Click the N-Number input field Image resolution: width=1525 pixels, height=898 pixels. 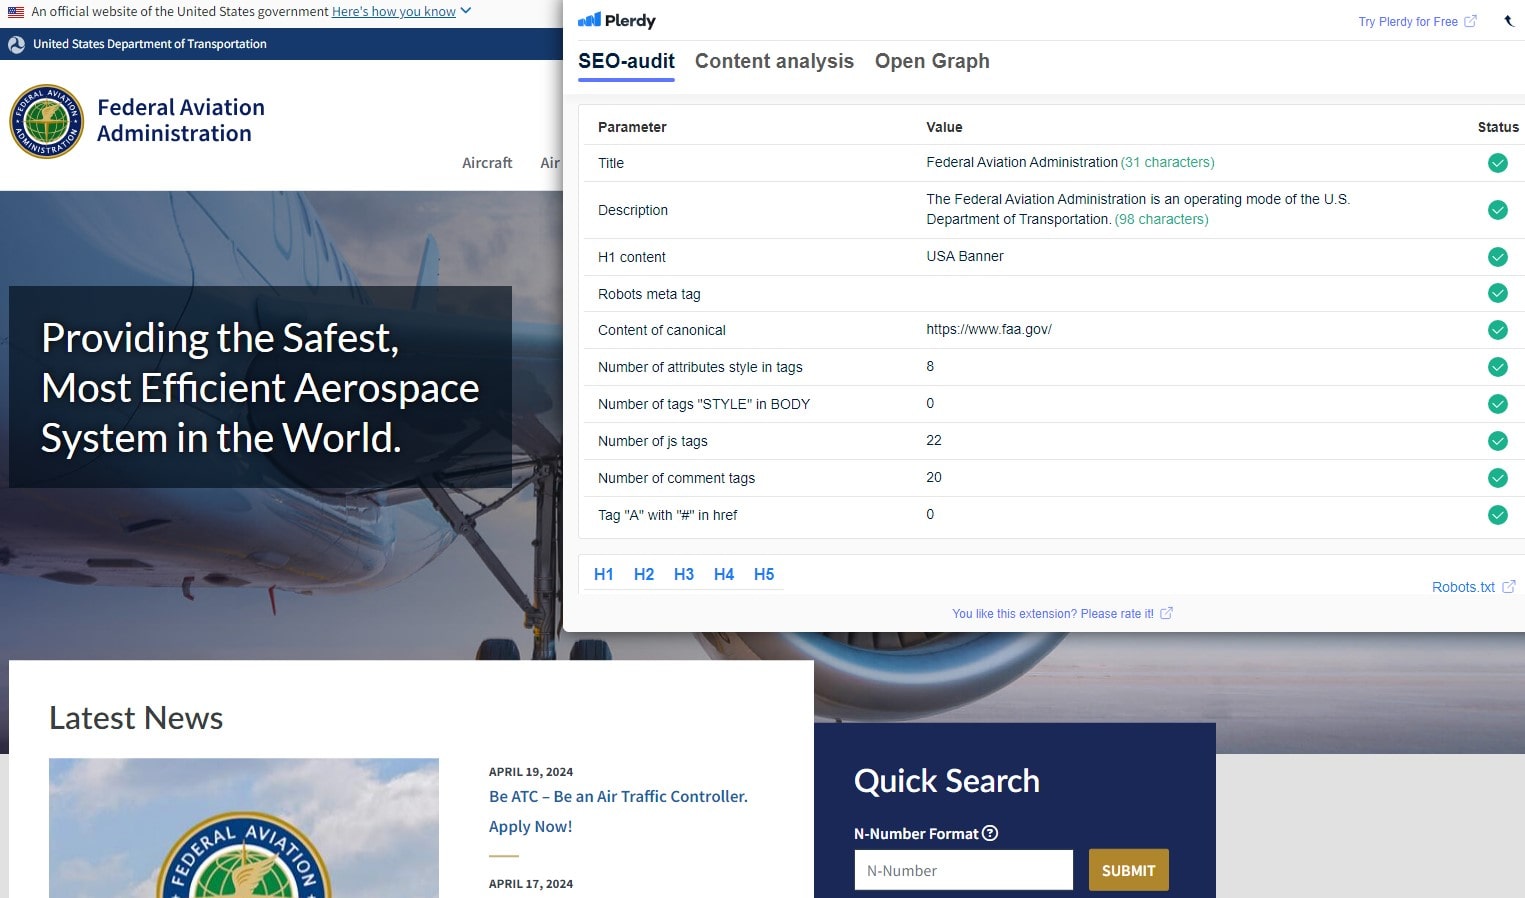point(963,870)
